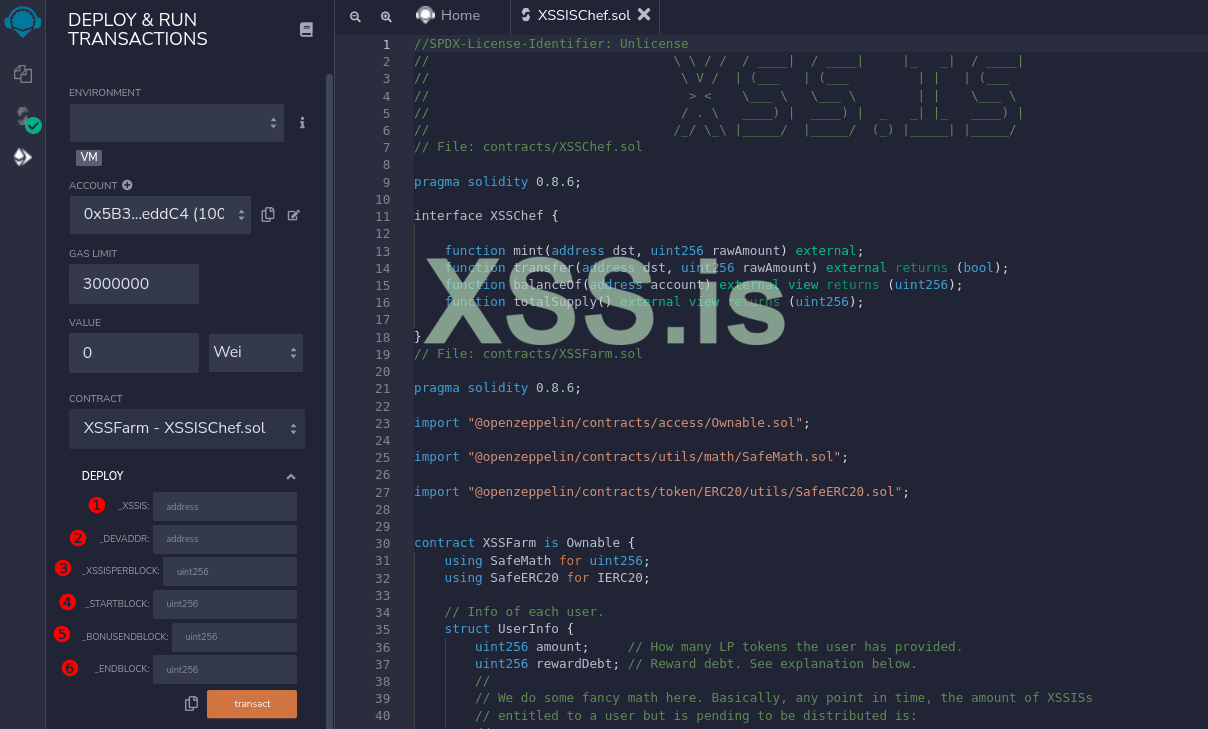Click the Deploy & run sidebar icon
The height and width of the screenshot is (729, 1208).
(22, 157)
